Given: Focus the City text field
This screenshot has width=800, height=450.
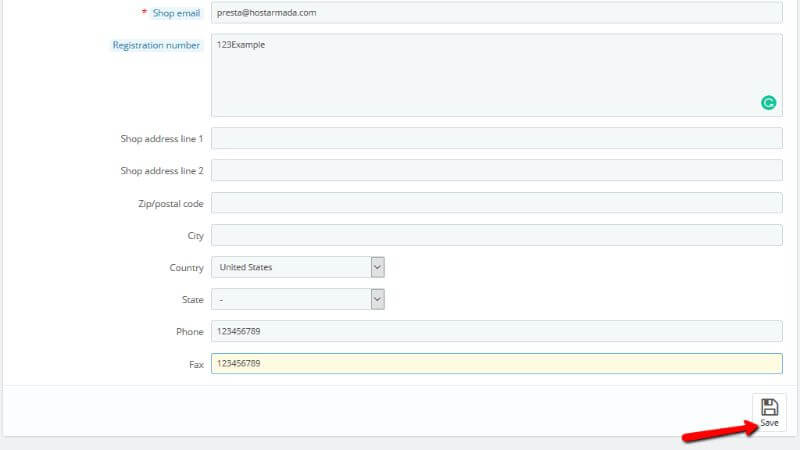Looking at the screenshot, I should pyautogui.click(x=496, y=235).
